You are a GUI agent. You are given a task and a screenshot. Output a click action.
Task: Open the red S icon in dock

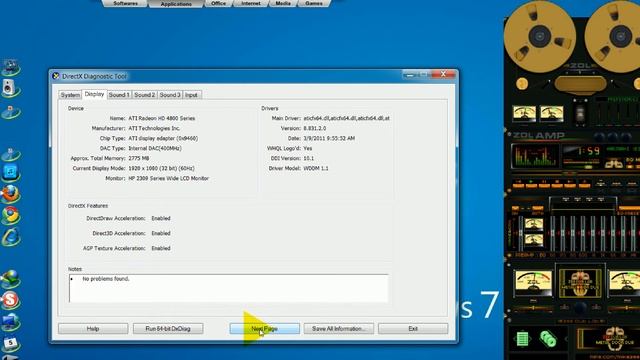10,300
